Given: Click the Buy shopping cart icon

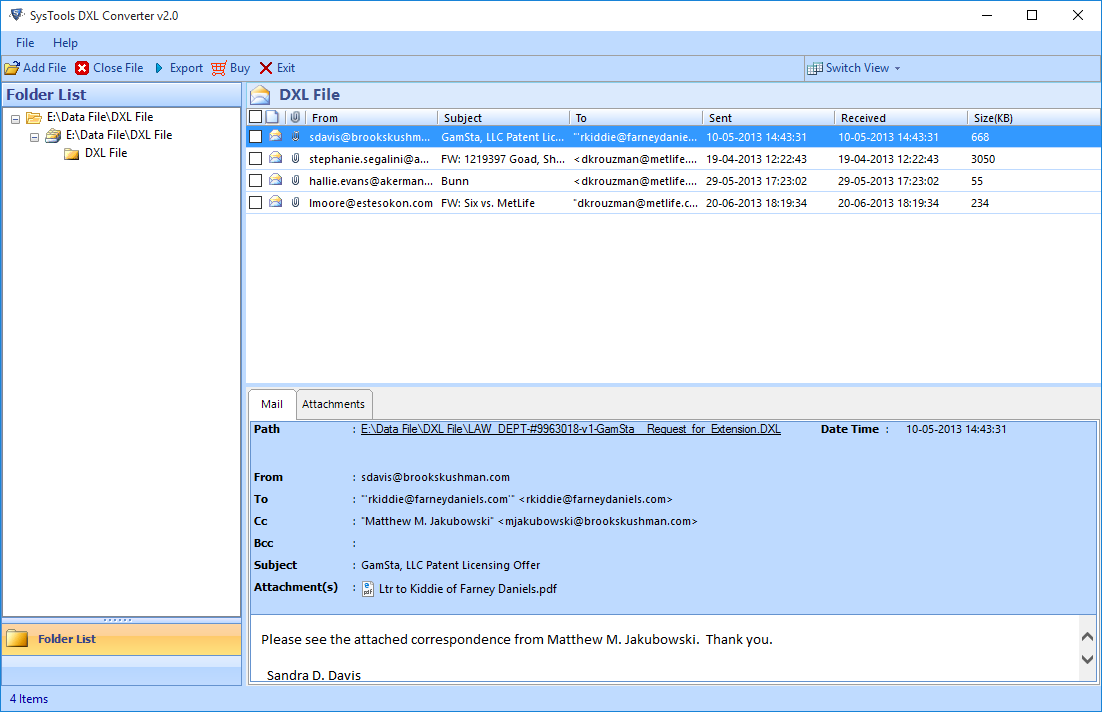Looking at the screenshot, I should click(x=219, y=68).
